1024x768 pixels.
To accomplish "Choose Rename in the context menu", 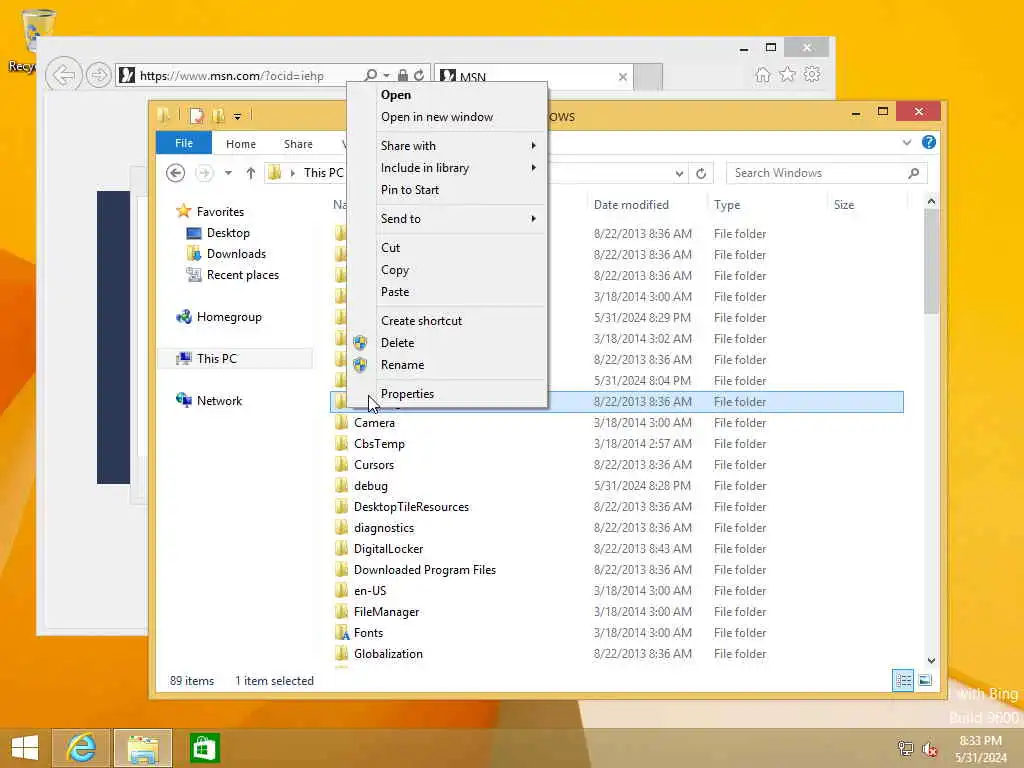I will click(447, 365).
